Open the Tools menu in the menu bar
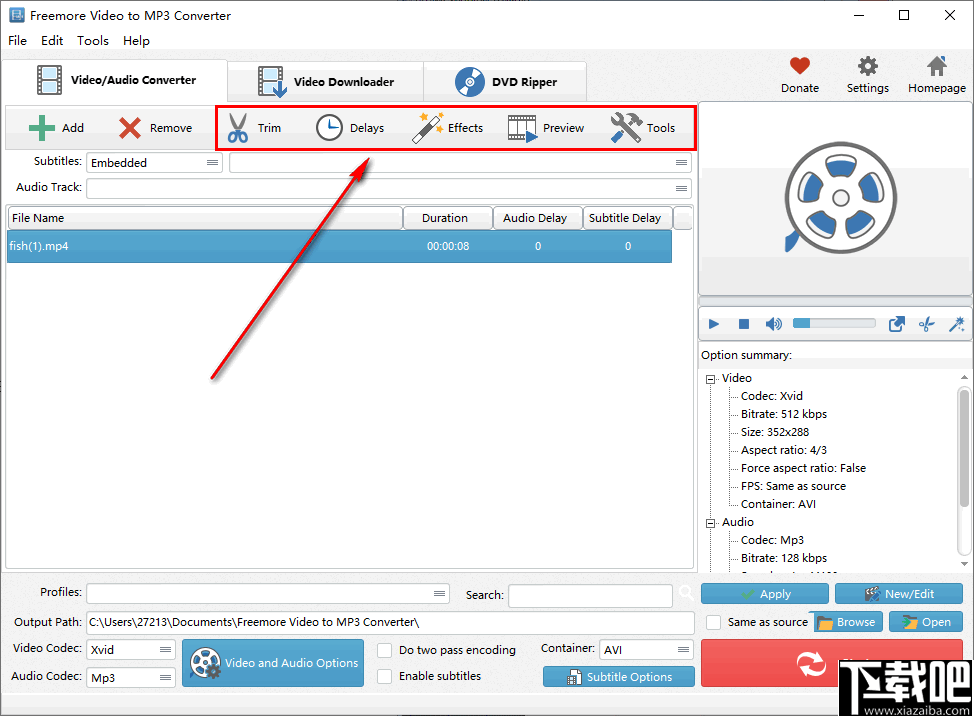The height and width of the screenshot is (716, 974). tap(93, 41)
